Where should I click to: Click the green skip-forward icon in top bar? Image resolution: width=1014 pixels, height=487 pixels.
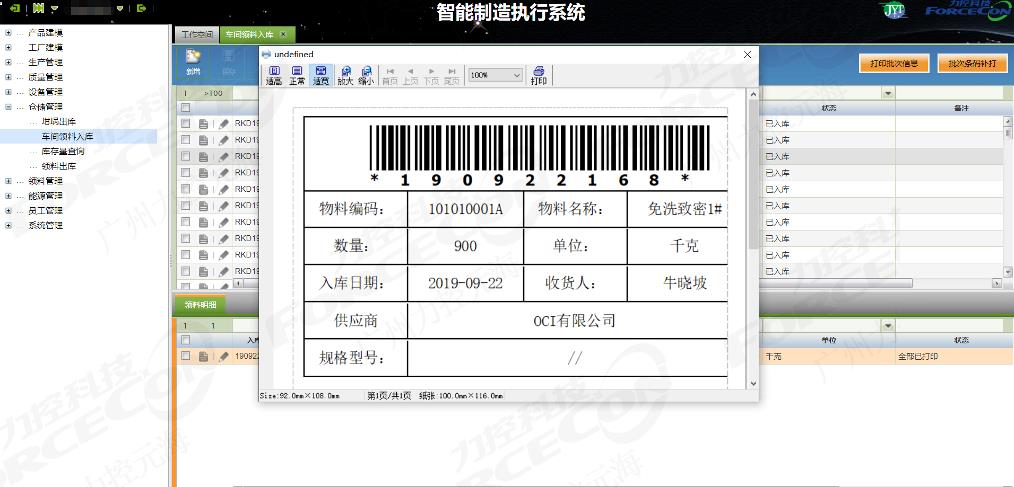click(38, 8)
